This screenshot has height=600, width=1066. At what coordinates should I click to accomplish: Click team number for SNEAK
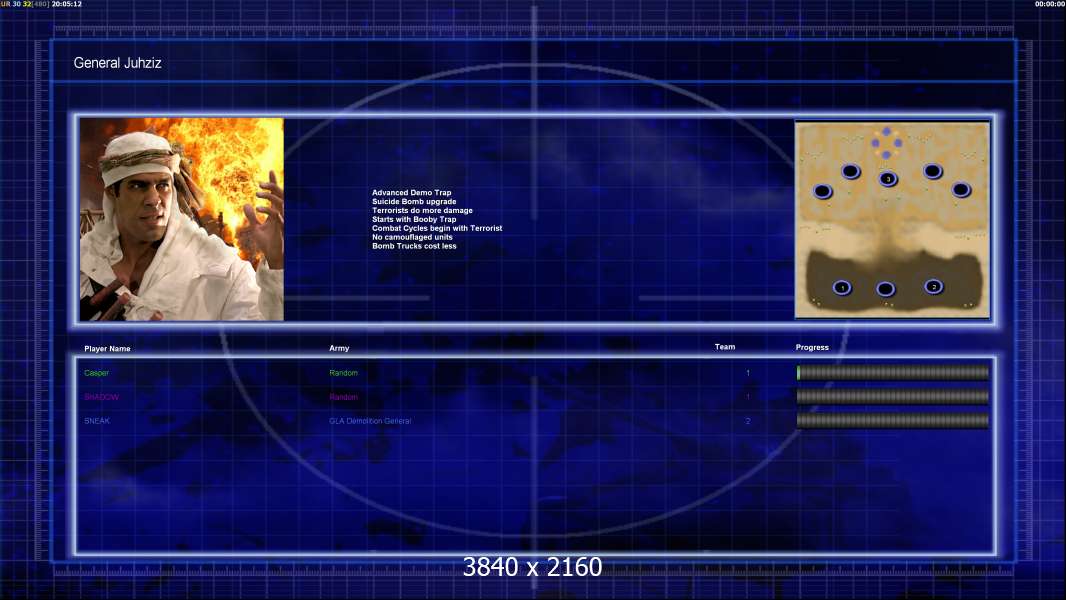click(748, 421)
